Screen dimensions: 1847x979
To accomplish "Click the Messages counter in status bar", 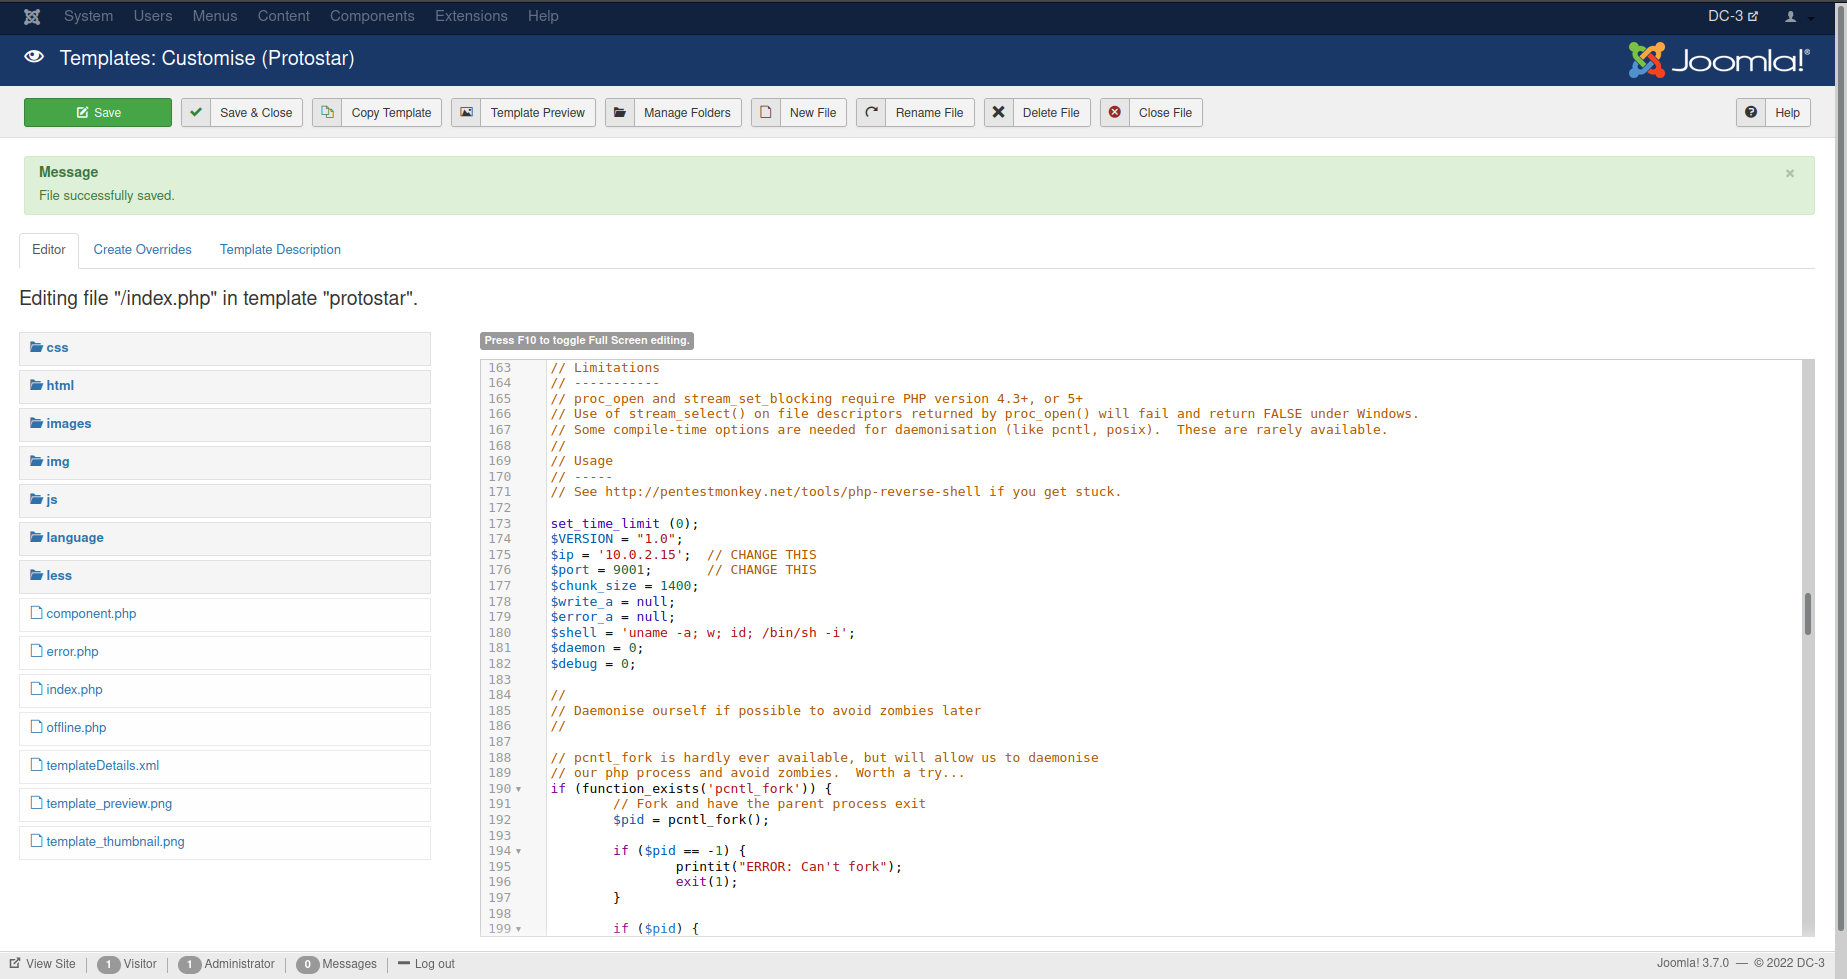I will [337, 964].
